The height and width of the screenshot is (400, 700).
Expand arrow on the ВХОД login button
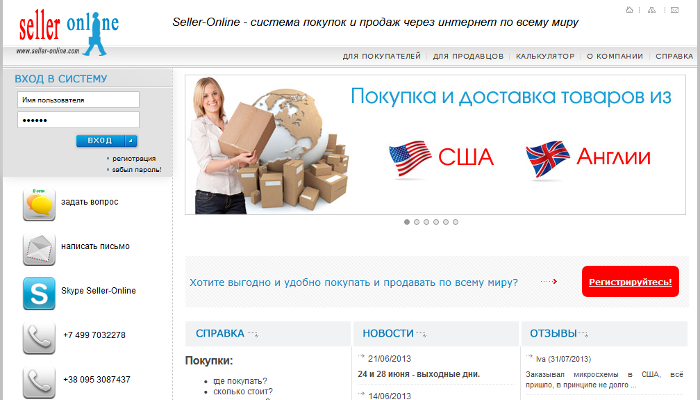[131, 141]
